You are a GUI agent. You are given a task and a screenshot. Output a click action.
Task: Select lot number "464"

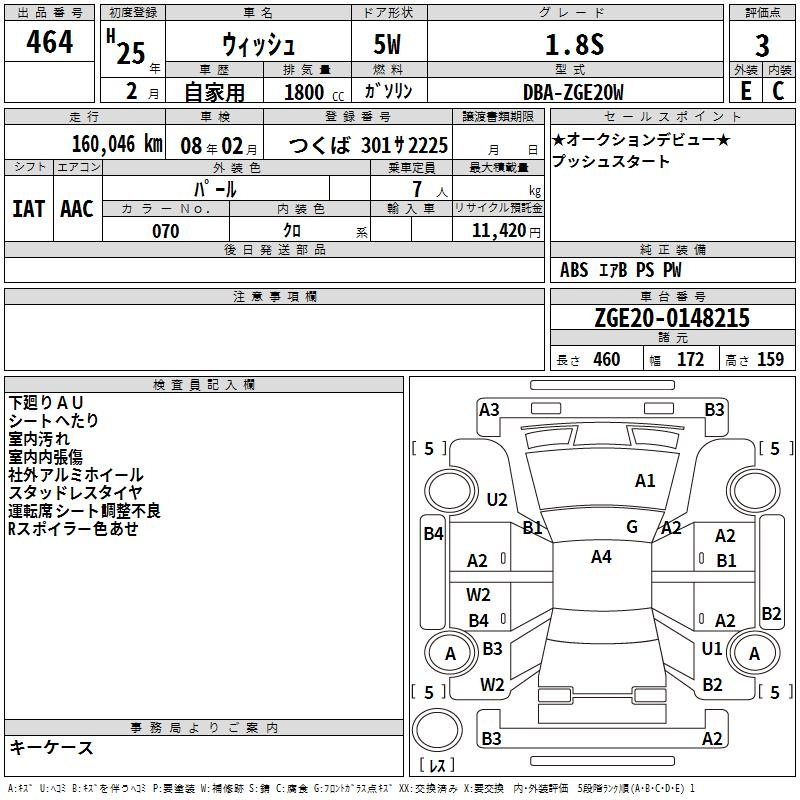tap(49, 41)
